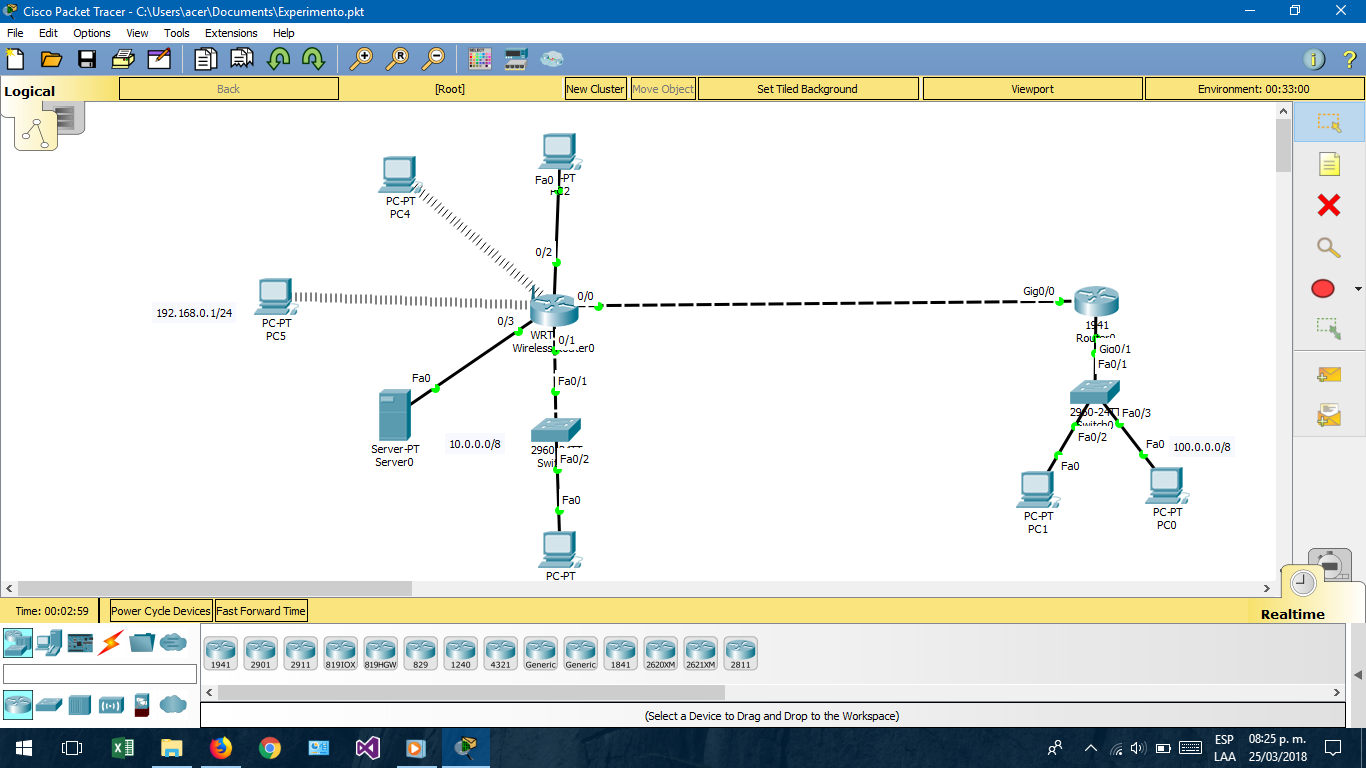This screenshot has height=768, width=1366.
Task: Zoom in on the workspace
Action: (x=361, y=59)
